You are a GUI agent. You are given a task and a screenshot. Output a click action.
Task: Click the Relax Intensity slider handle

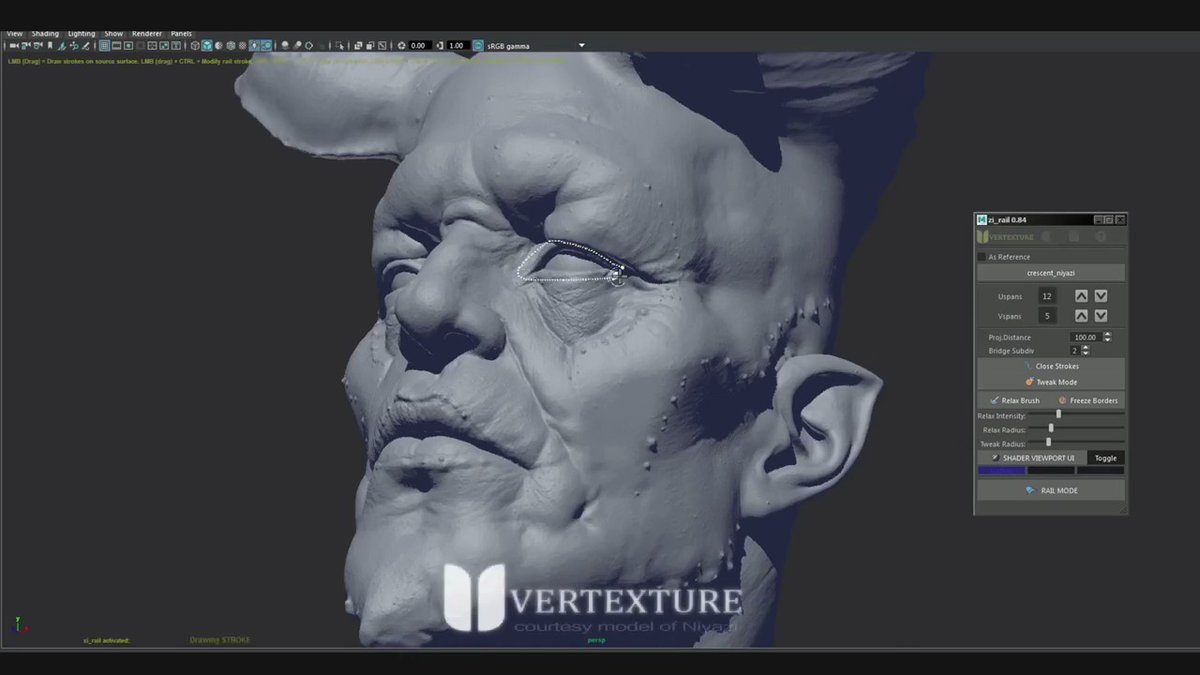(x=1058, y=414)
